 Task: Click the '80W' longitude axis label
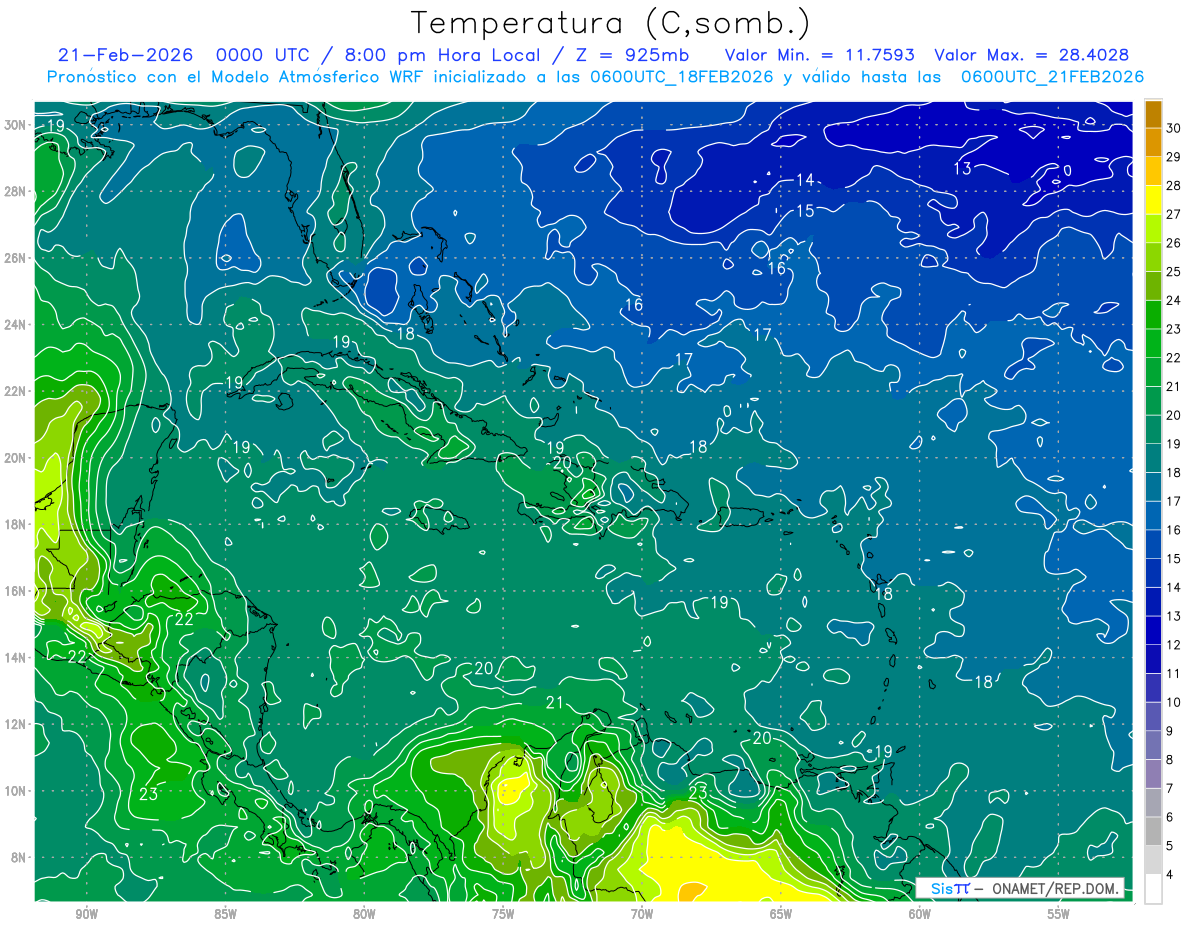[x=364, y=914]
